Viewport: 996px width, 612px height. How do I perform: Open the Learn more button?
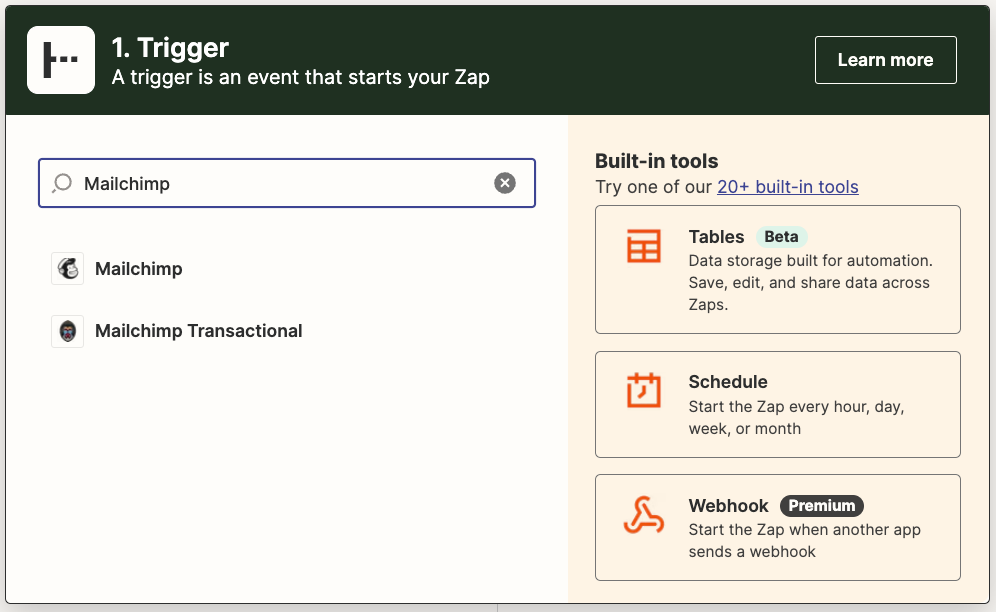[x=885, y=60]
